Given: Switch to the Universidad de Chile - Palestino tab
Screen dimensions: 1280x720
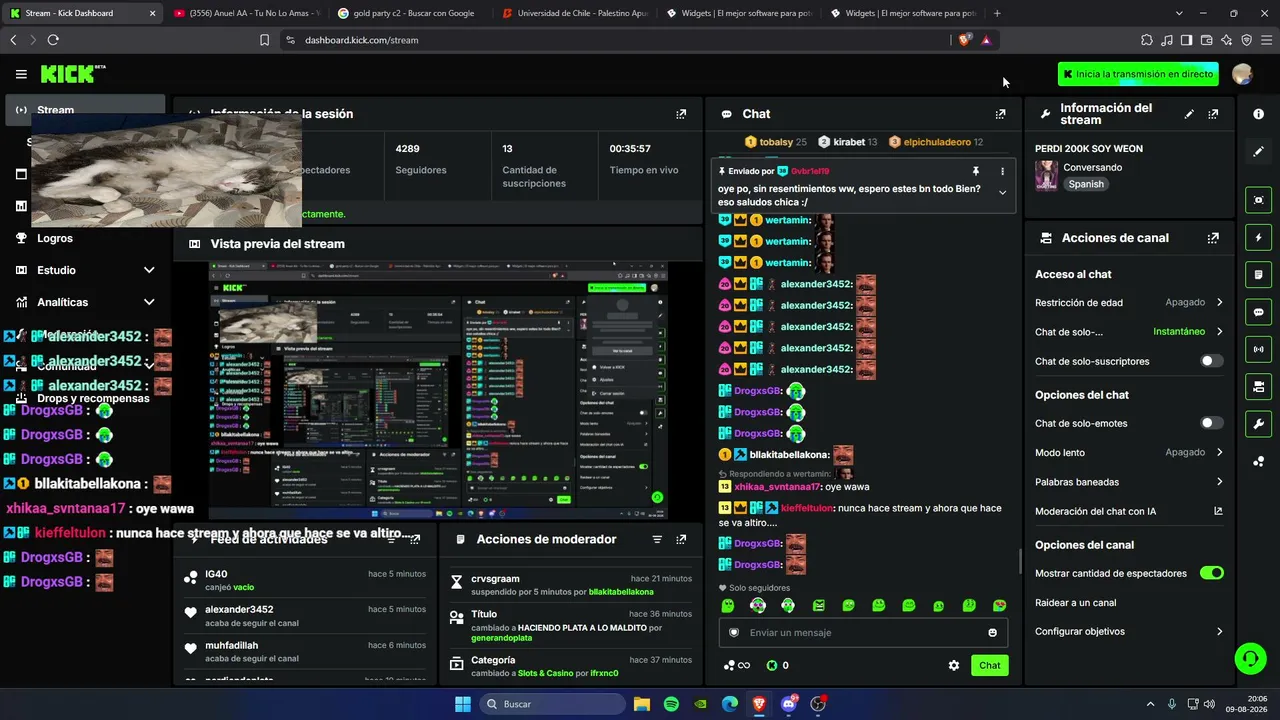Looking at the screenshot, I should point(574,13).
